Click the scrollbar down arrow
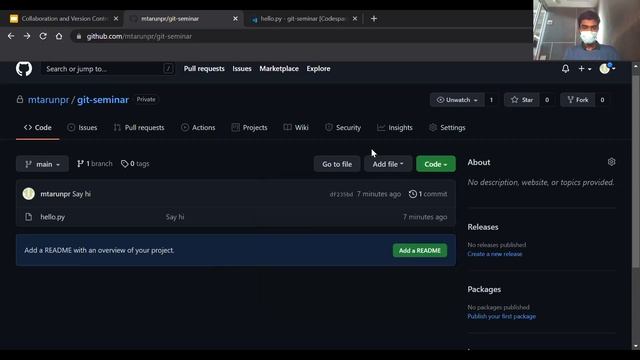 point(636,346)
